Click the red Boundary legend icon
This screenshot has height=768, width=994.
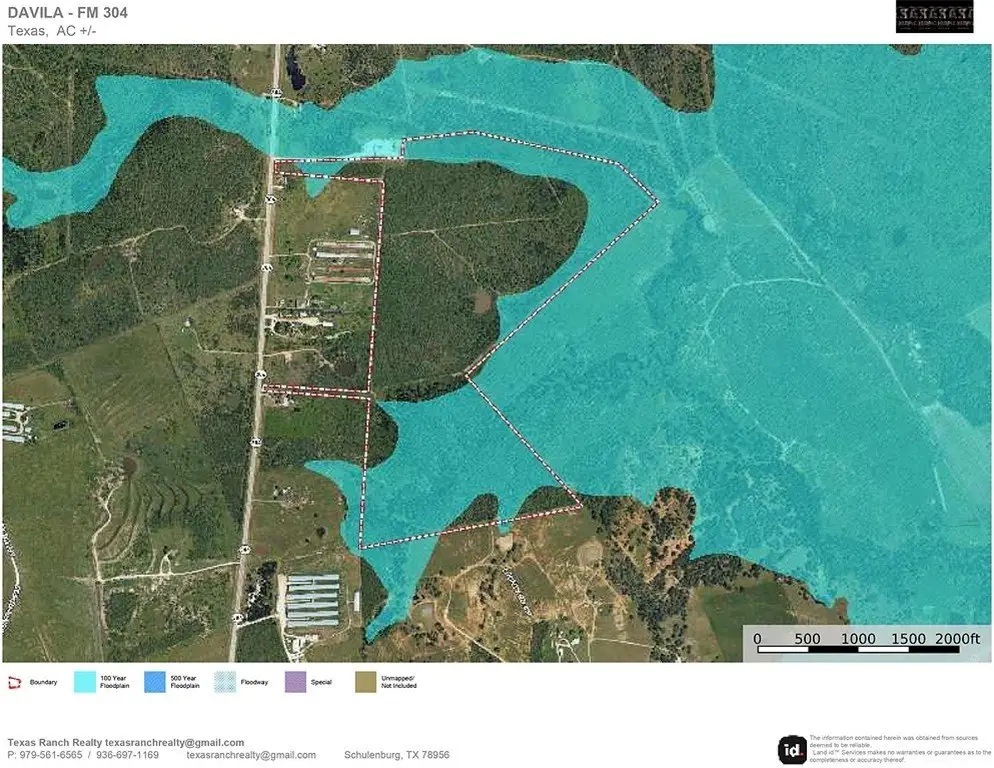point(14,682)
